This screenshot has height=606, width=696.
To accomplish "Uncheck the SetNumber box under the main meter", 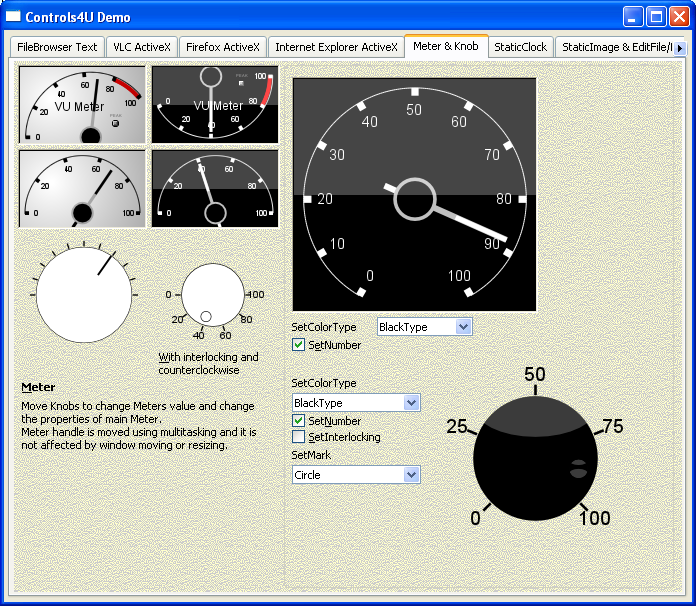I will point(298,345).
